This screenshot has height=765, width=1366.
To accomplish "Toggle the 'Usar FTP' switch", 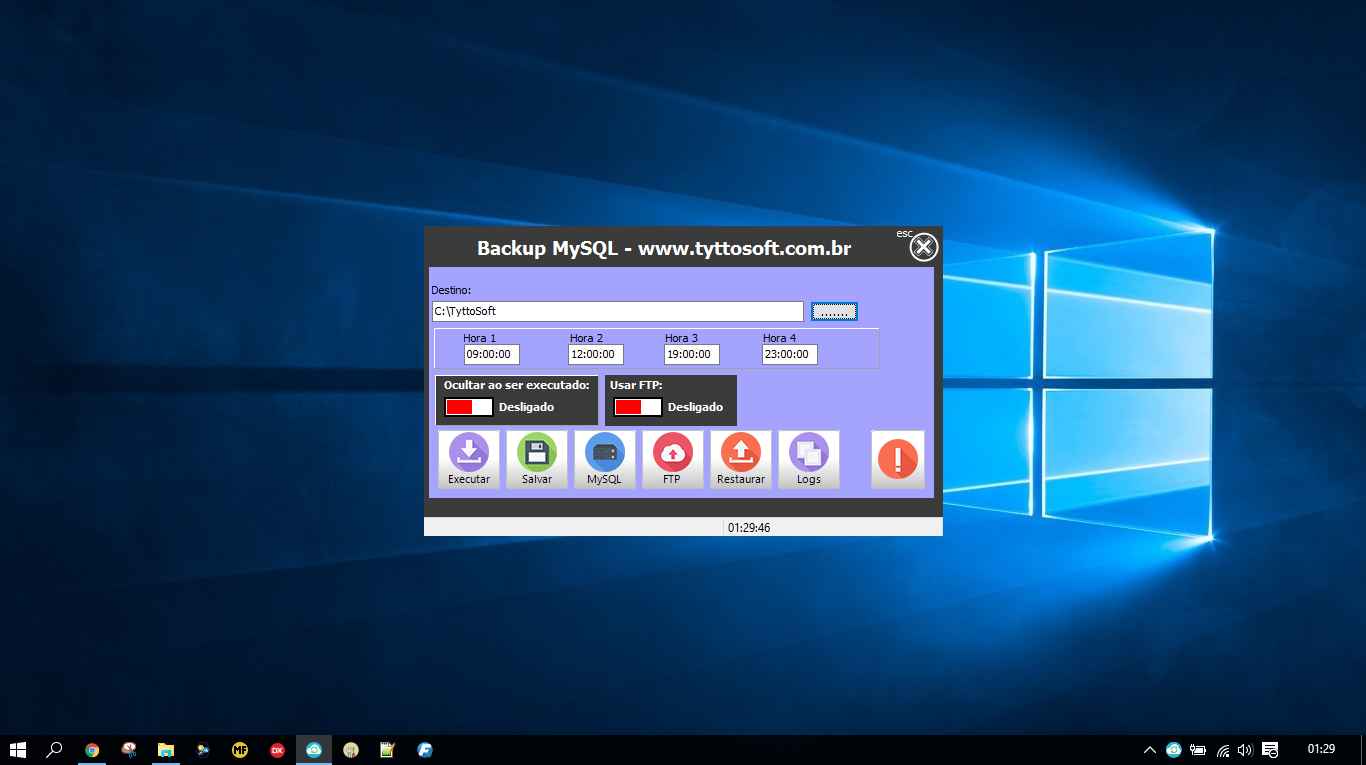I will tap(638, 407).
